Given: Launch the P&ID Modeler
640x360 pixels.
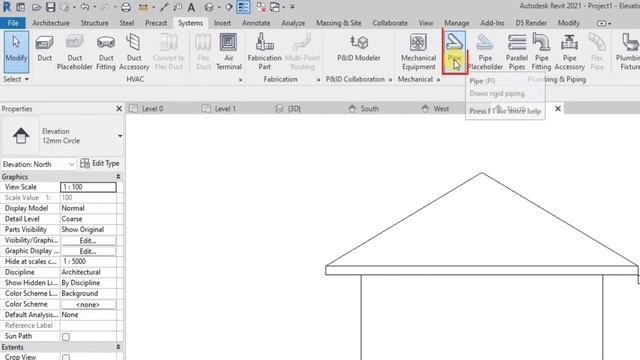Looking at the screenshot, I should pyautogui.click(x=358, y=48).
